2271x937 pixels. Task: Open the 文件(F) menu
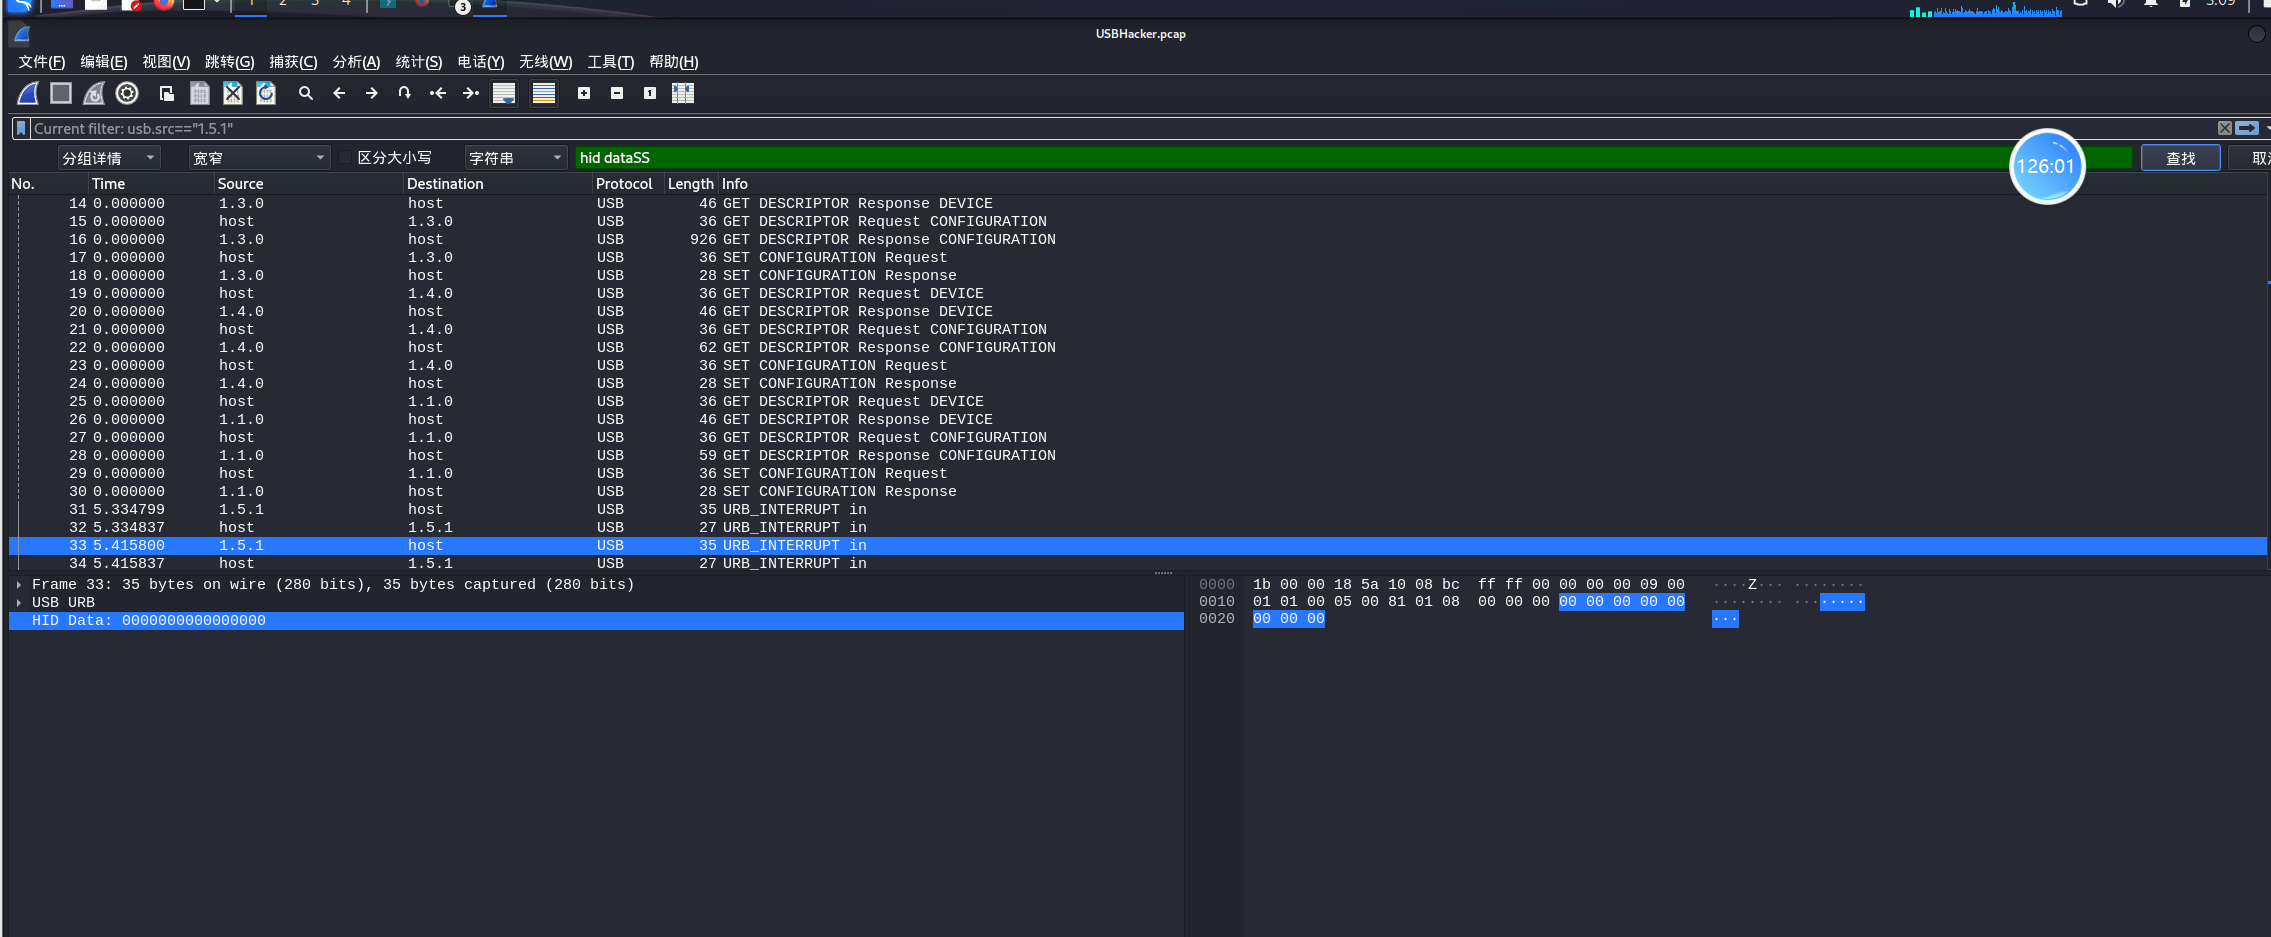[42, 62]
